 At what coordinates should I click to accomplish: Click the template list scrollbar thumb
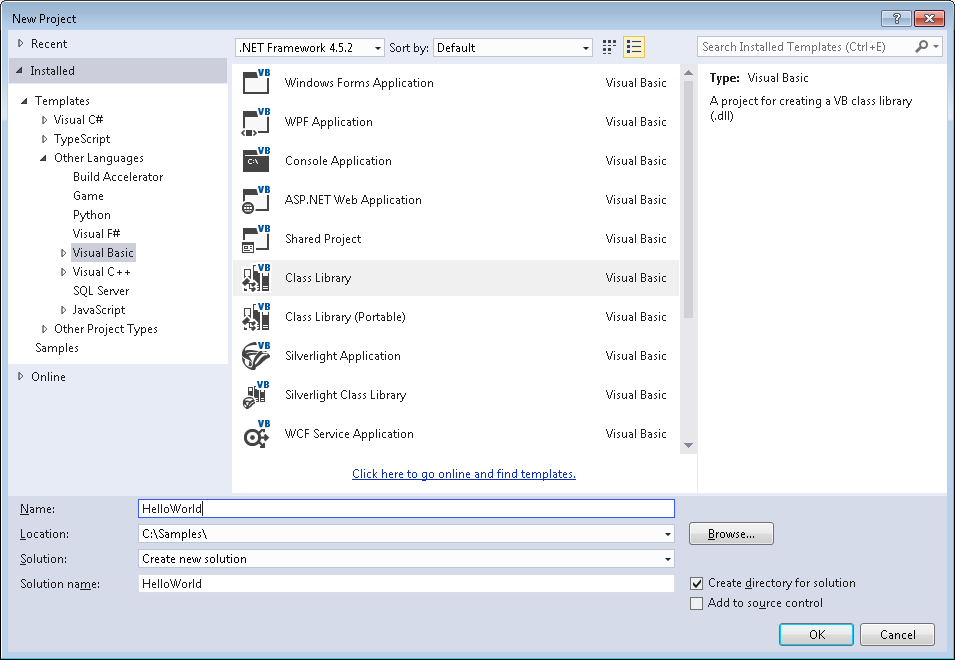[x=688, y=200]
